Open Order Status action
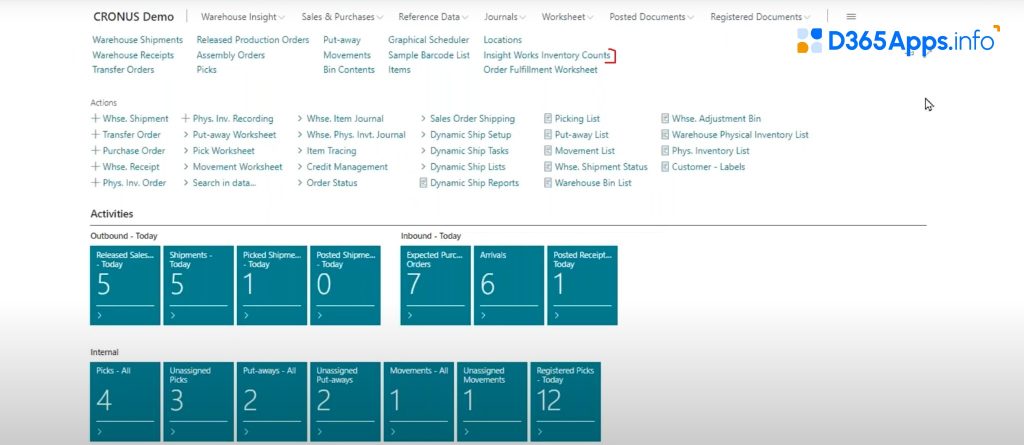 (332, 183)
